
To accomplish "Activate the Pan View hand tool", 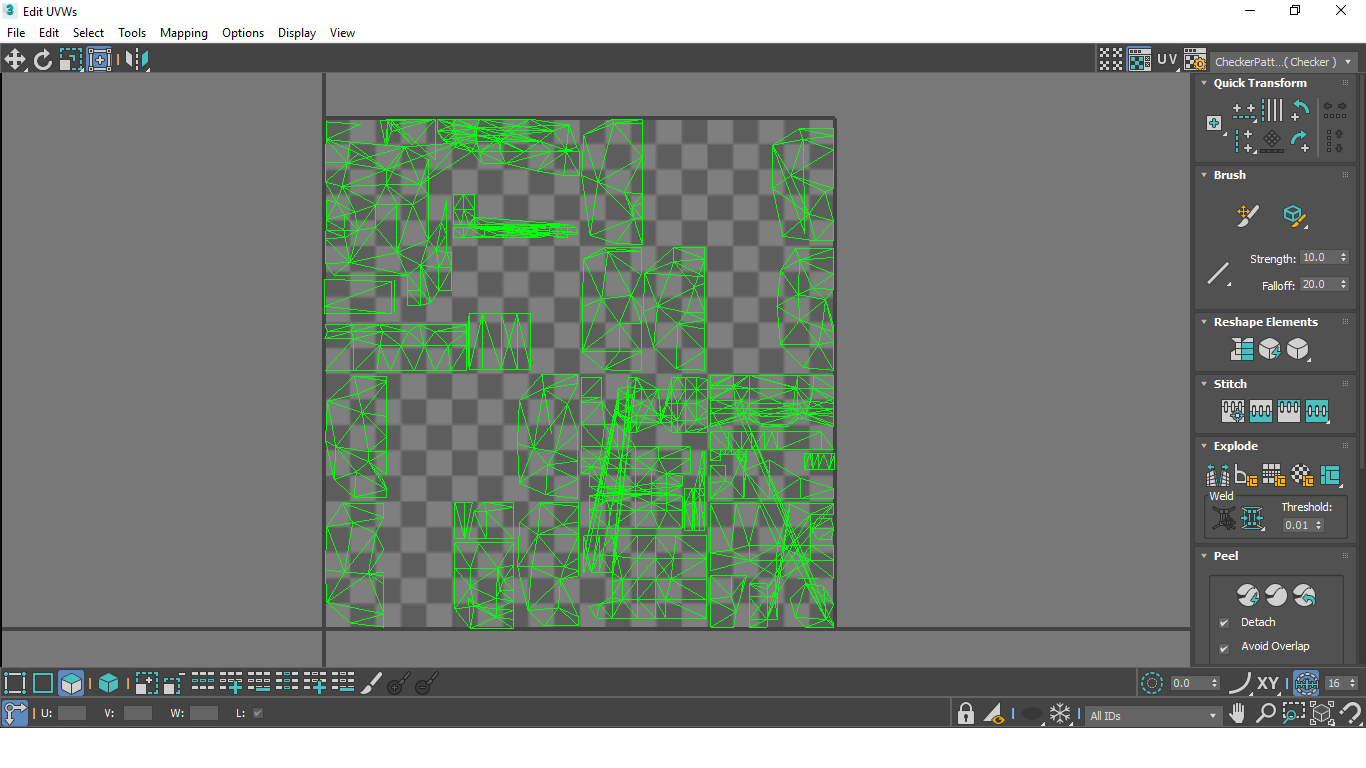I will [1238, 714].
